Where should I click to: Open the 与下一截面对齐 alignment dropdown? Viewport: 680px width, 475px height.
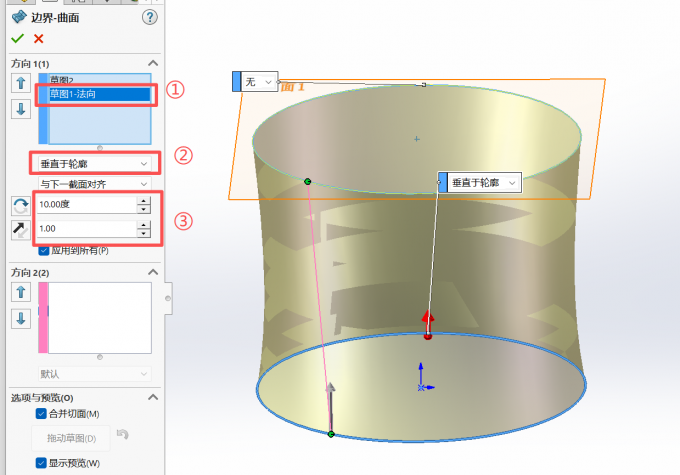click(x=95, y=184)
